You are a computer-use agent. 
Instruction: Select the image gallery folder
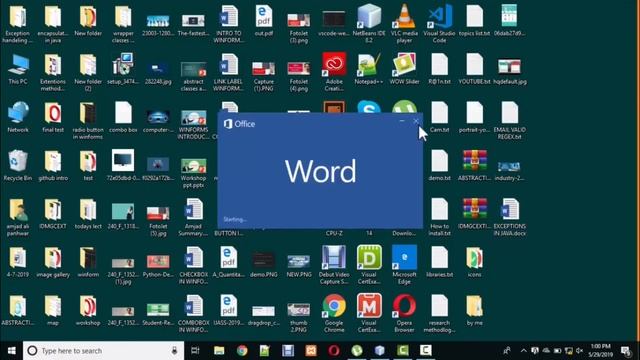[x=53, y=261]
